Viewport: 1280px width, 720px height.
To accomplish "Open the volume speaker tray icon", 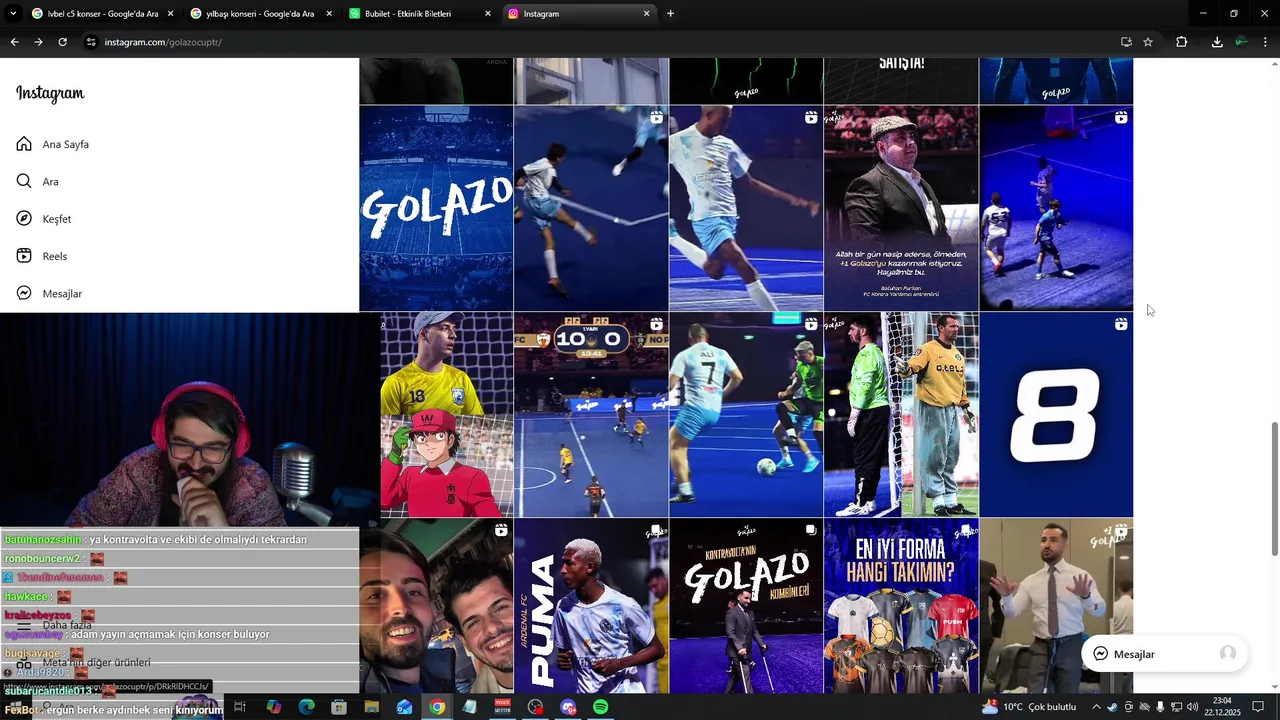I will tap(1192, 707).
